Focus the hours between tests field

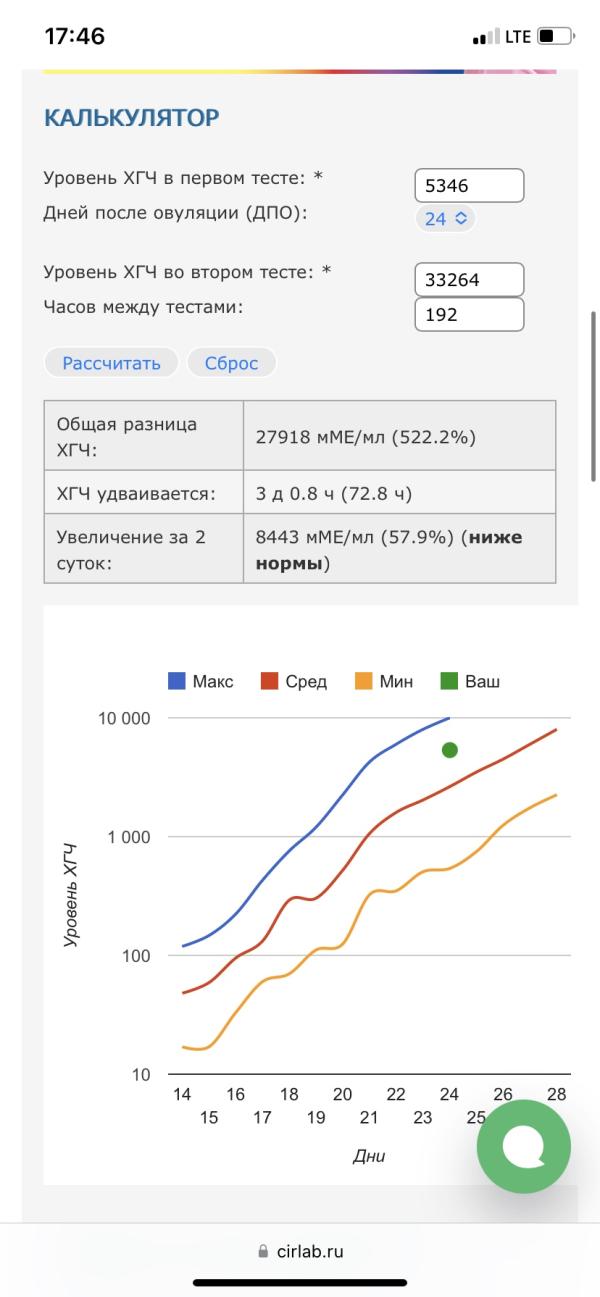(x=469, y=314)
